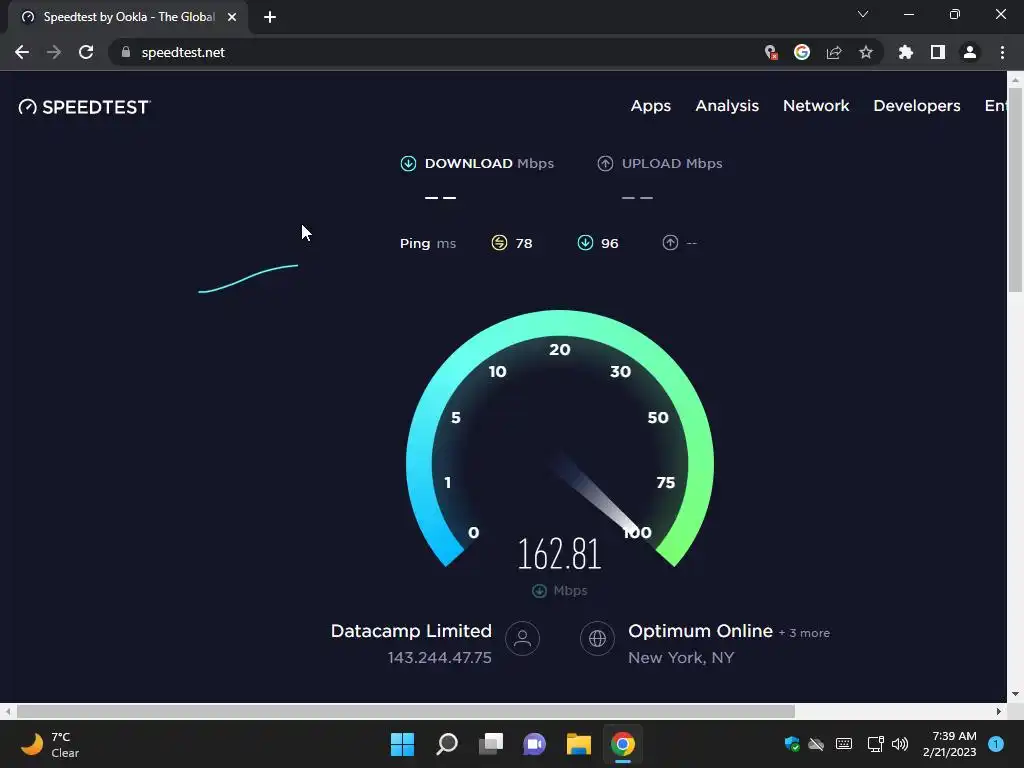
Task: Open the Apps menu
Action: pyautogui.click(x=650, y=106)
